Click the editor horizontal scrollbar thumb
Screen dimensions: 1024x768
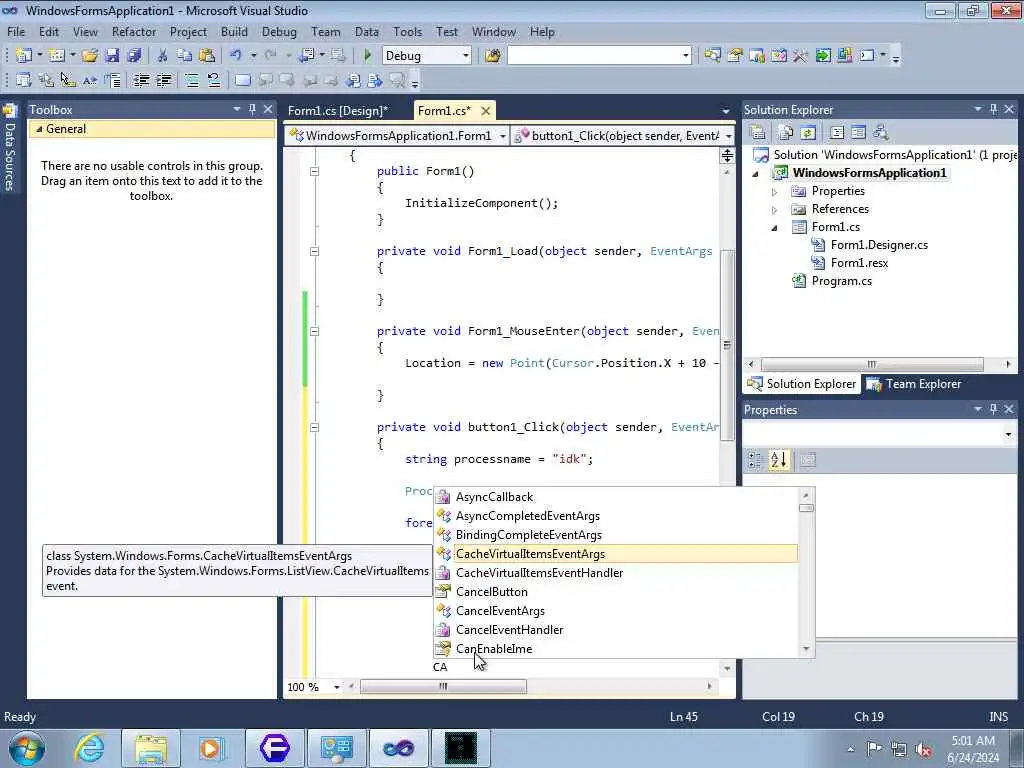(443, 686)
